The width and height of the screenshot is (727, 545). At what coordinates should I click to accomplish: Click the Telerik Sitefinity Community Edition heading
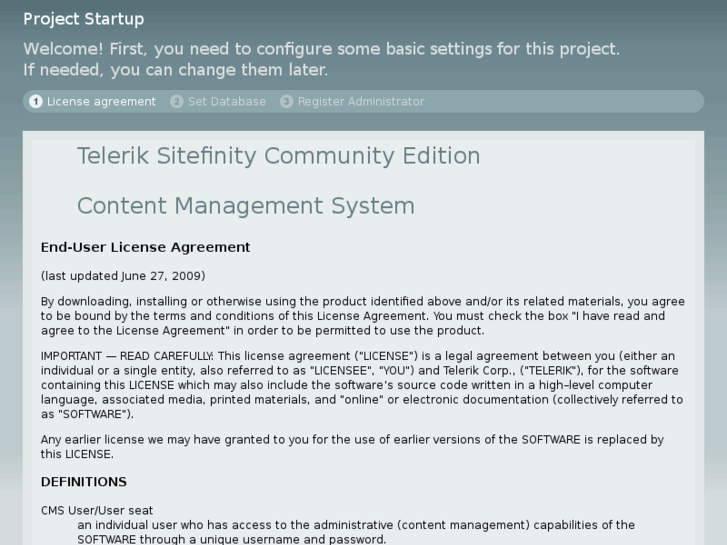pyautogui.click(x=278, y=156)
